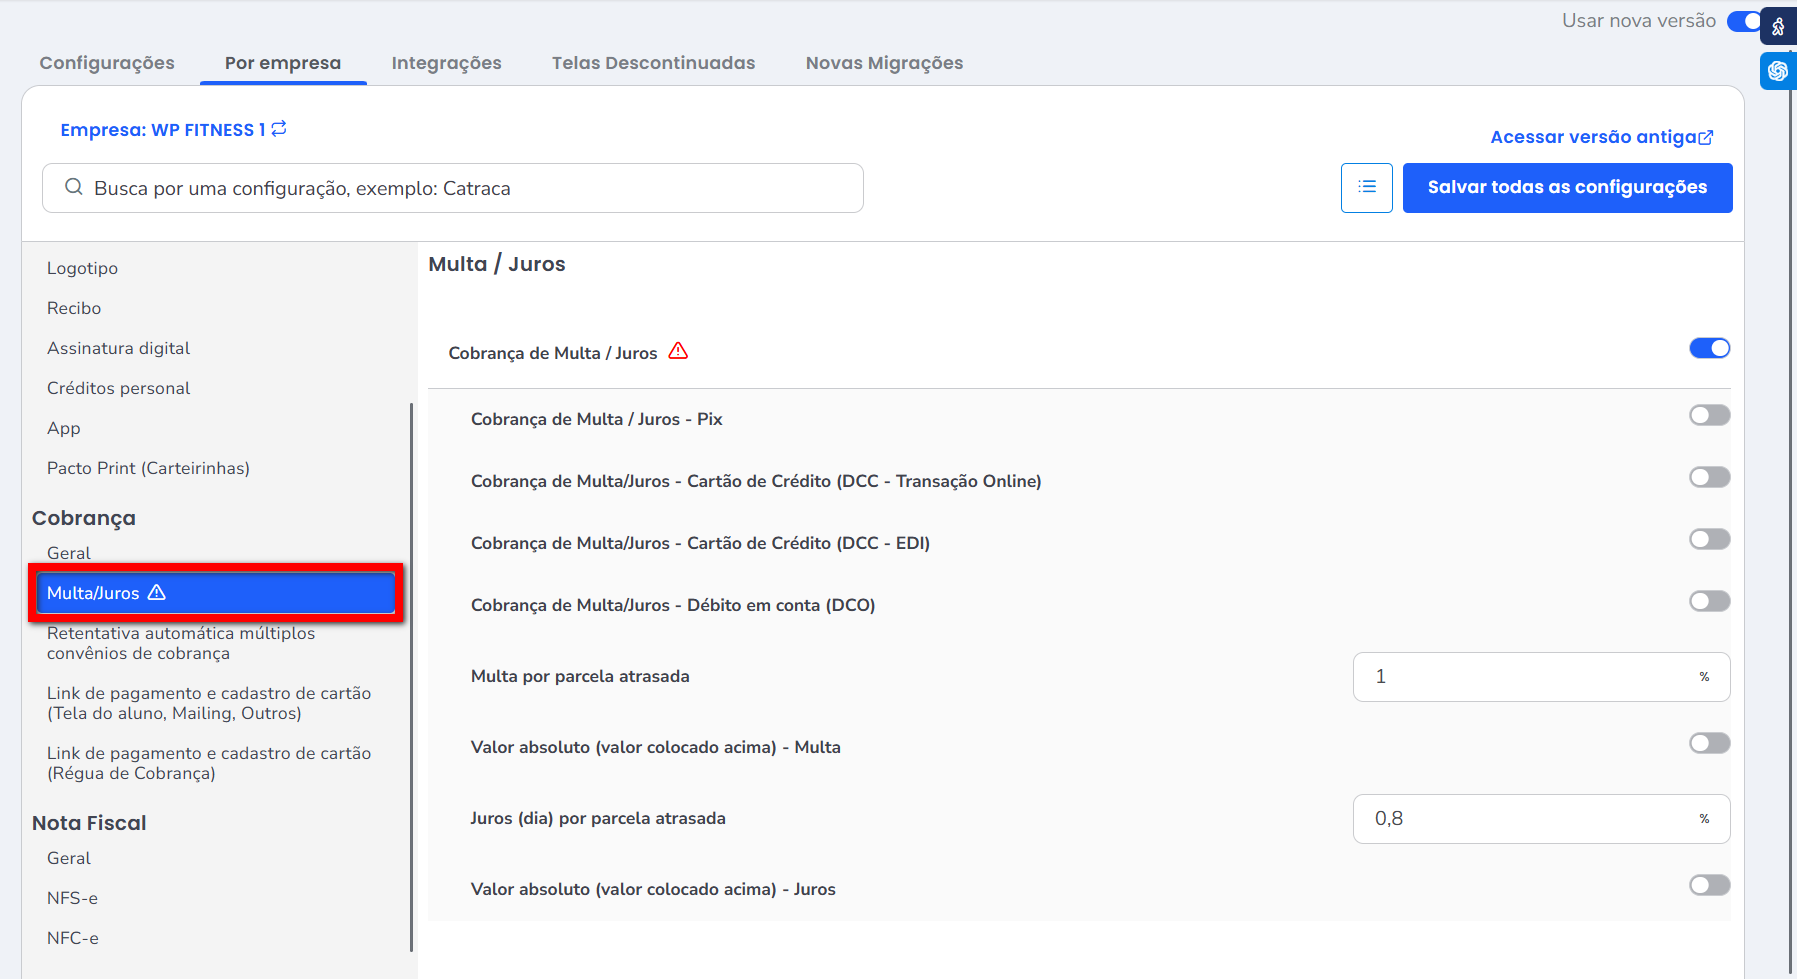Disable the Cobrança de Multa / Juros toggle
Viewport: 1797px width, 979px height.
(x=1709, y=348)
